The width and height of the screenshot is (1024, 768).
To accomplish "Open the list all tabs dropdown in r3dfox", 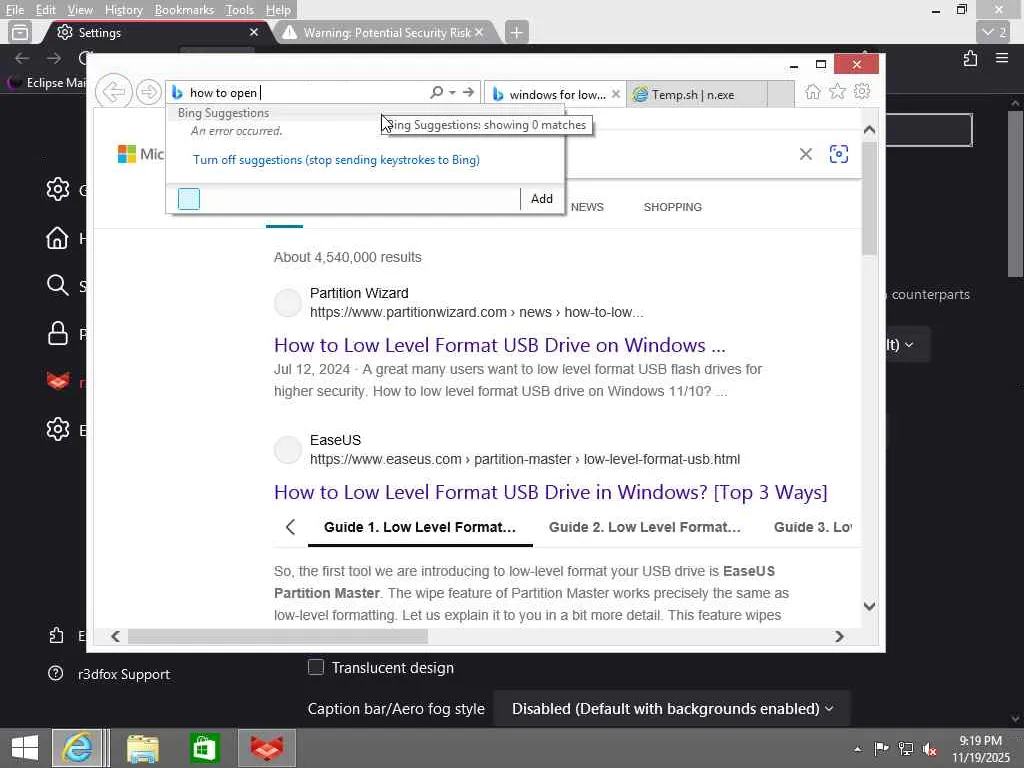I will click(995, 32).
